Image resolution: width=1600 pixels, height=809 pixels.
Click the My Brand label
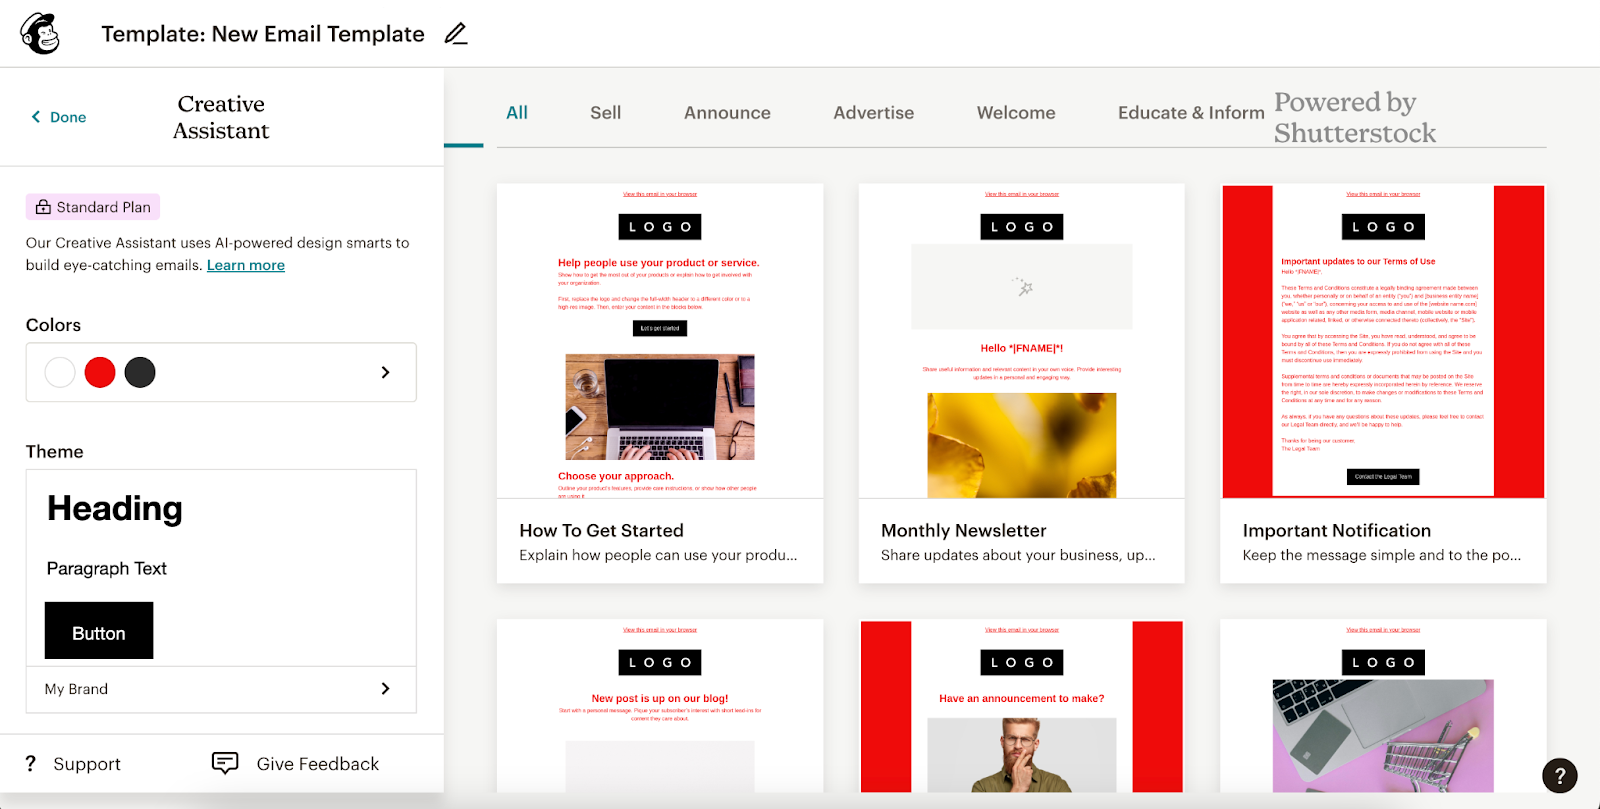point(76,689)
